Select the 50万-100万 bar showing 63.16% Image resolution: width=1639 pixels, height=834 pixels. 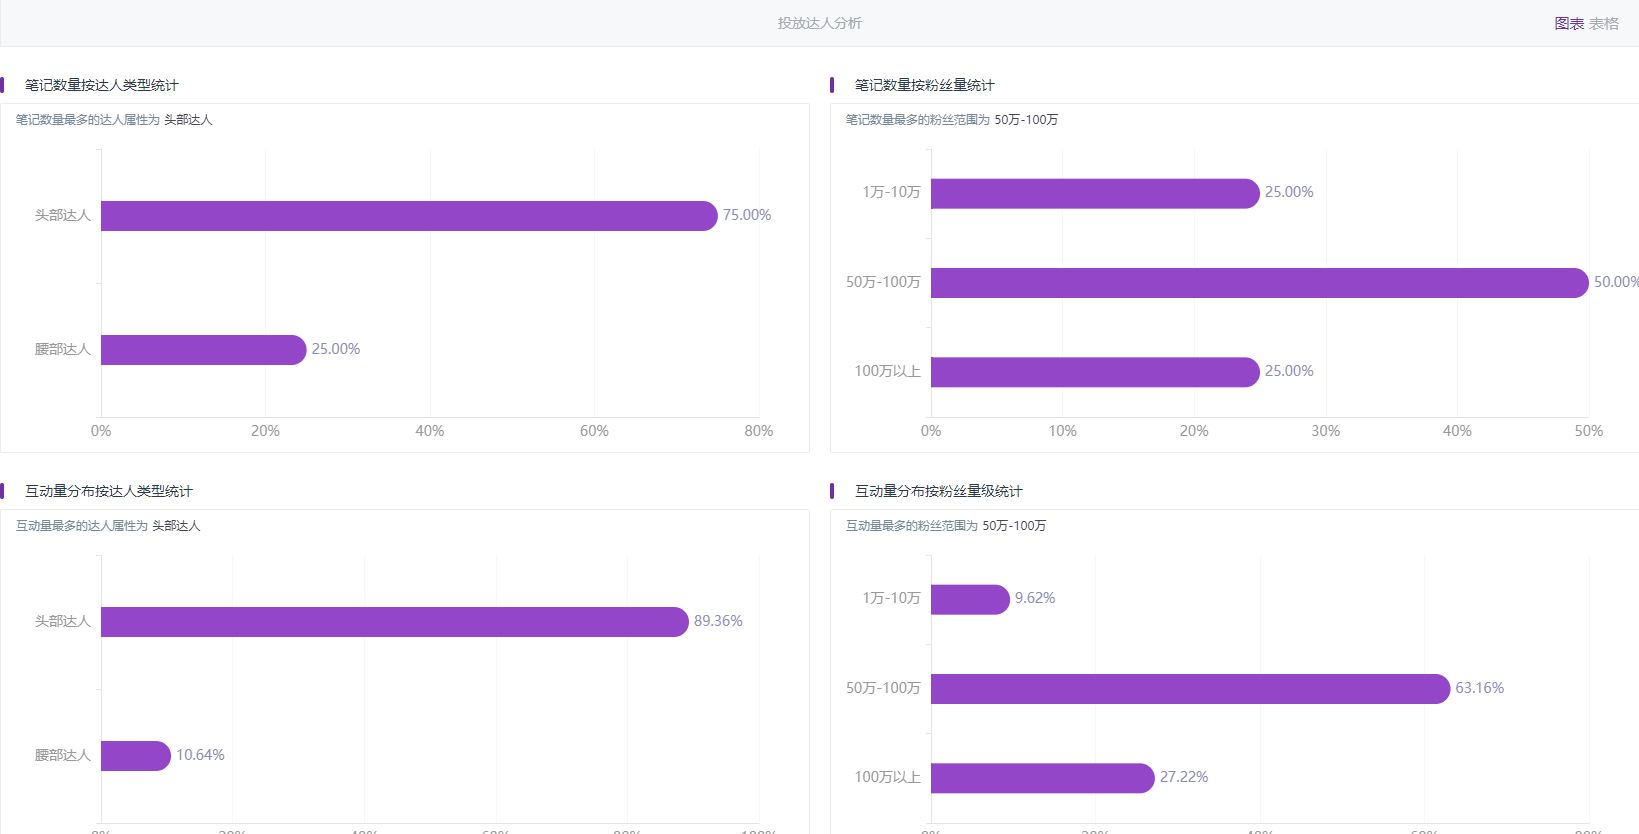click(x=1189, y=689)
